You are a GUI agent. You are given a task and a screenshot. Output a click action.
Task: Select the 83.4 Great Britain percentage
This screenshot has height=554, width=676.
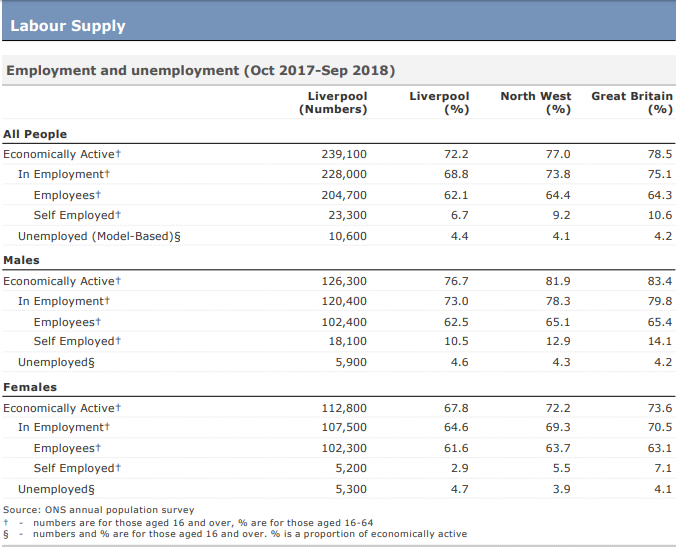pyautogui.click(x=660, y=281)
